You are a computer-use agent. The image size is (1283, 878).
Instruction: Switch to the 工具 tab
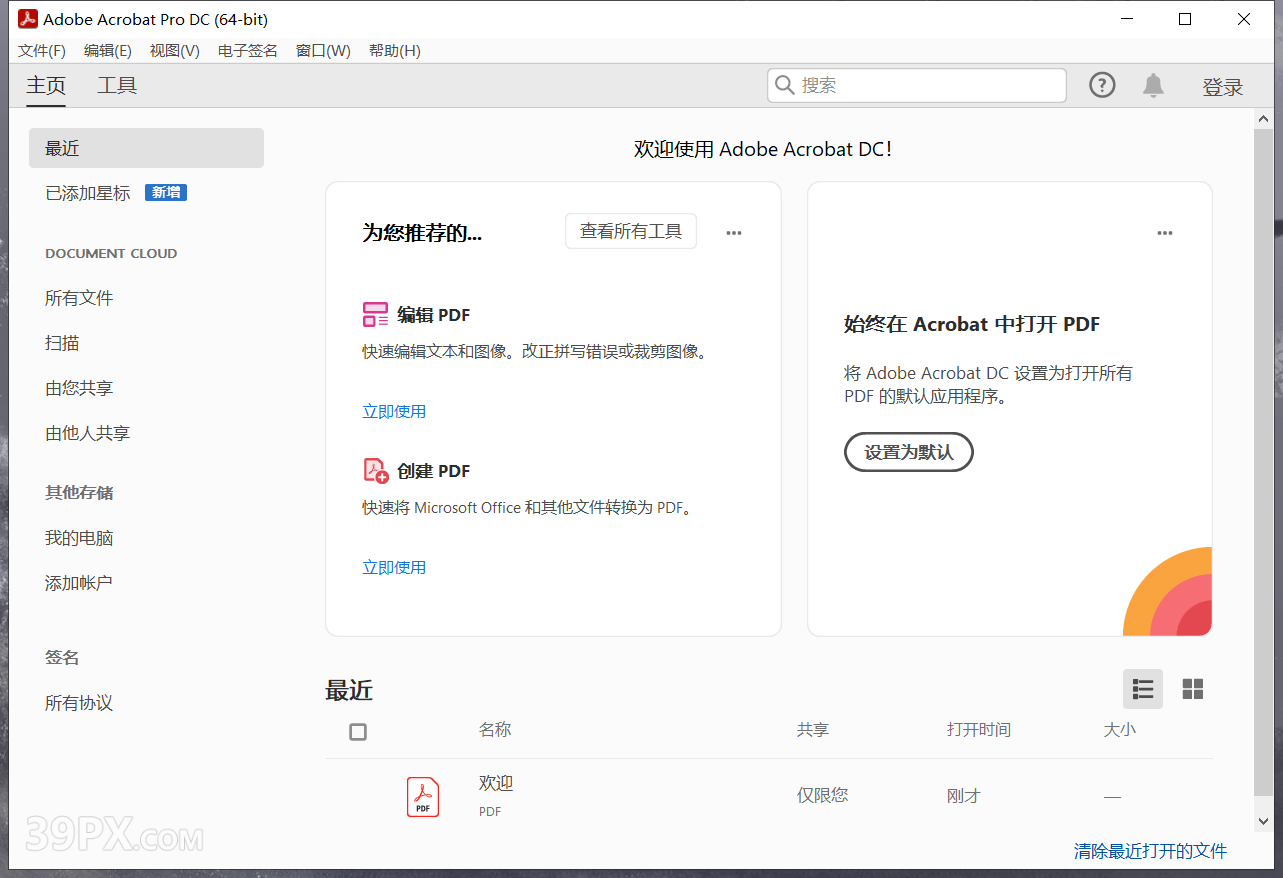point(117,86)
